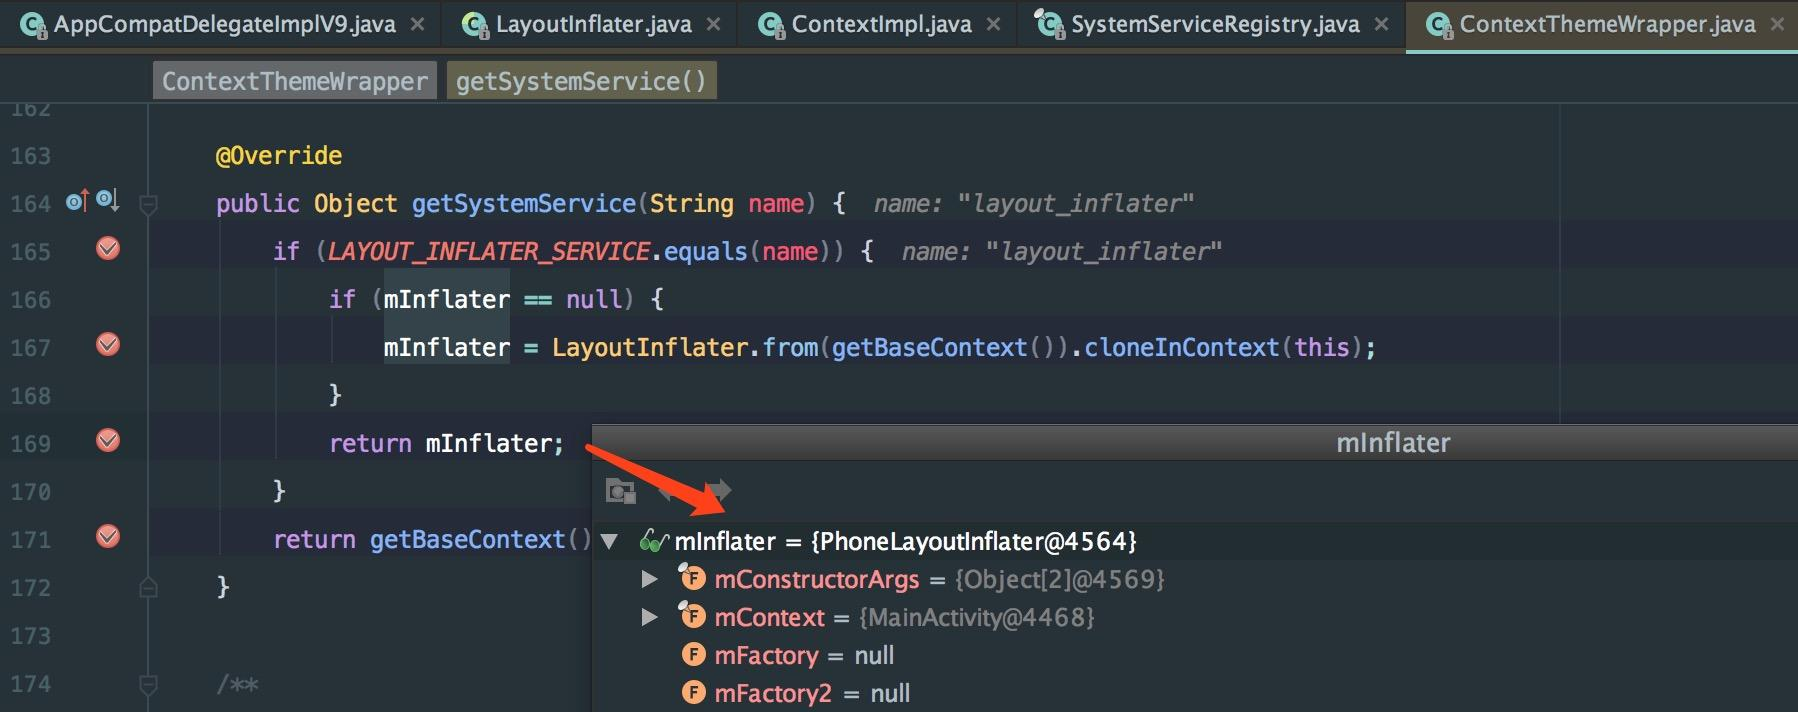Switch to the ContextImpl.java tab

pyautogui.click(x=881, y=24)
